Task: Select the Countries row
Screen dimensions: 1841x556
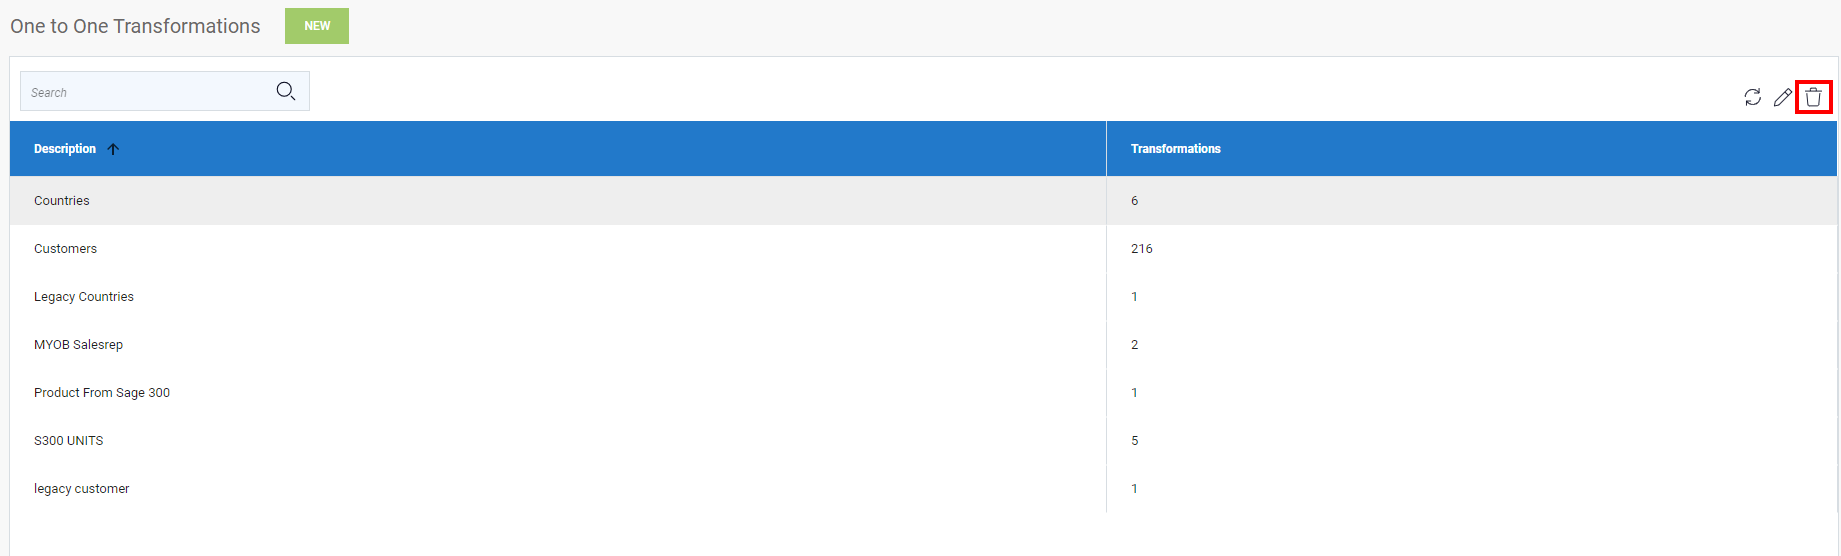Action: click(x=923, y=201)
